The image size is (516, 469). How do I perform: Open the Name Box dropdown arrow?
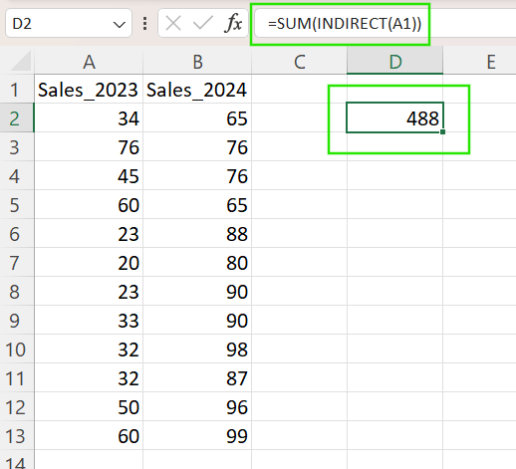pos(119,24)
